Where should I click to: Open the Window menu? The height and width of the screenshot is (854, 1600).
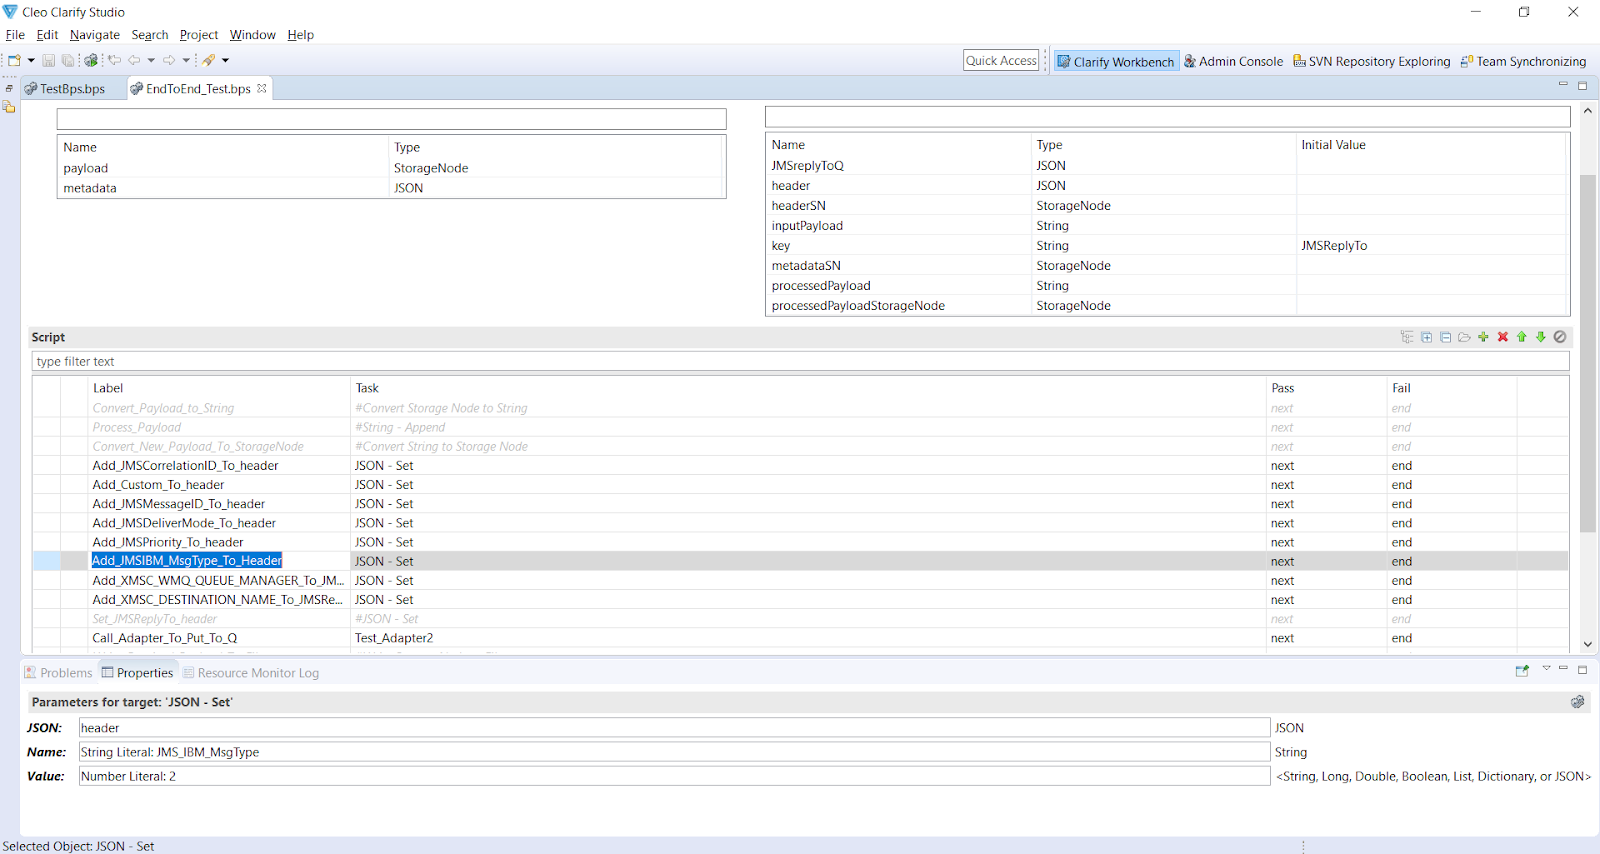[x=253, y=34]
